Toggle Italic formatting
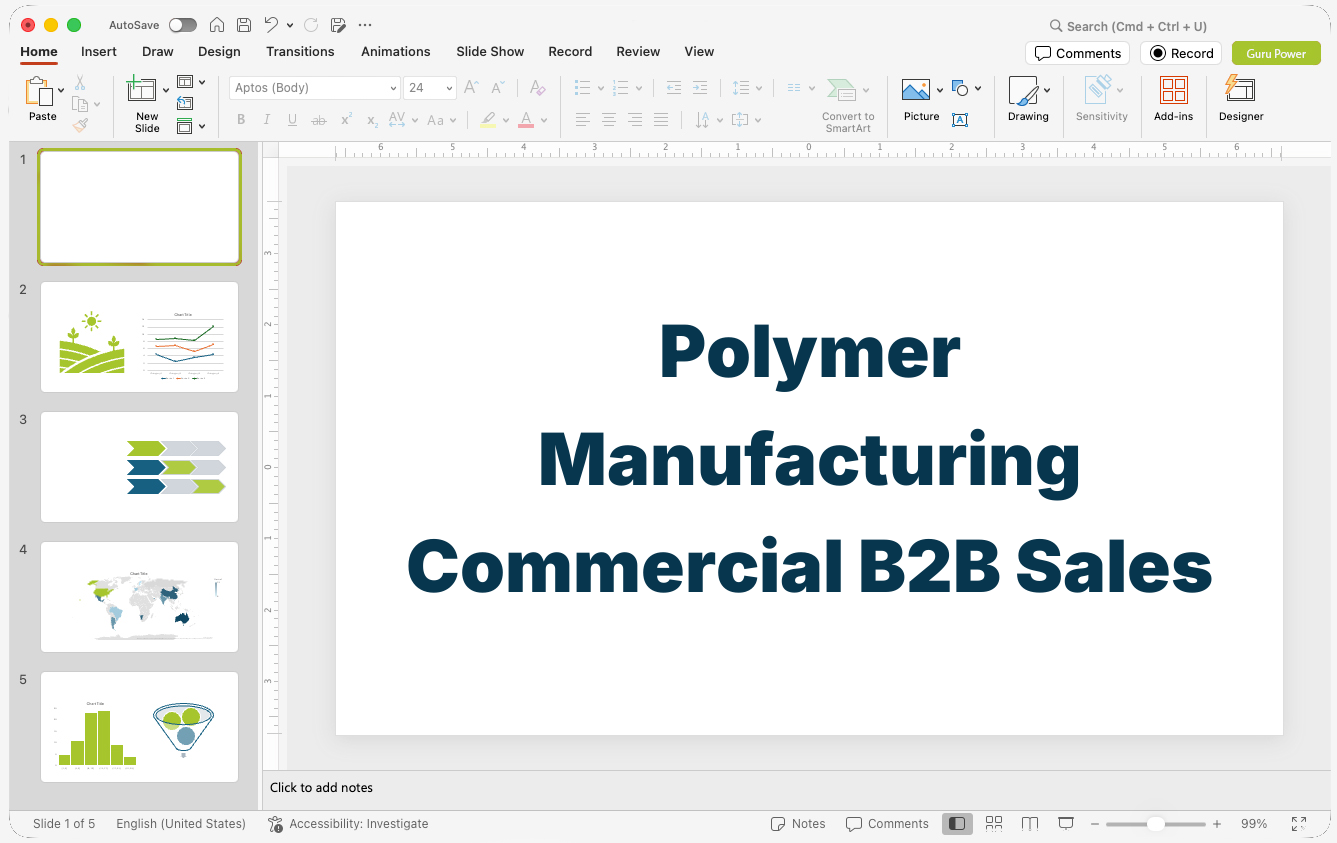The image size is (1337, 843). click(267, 120)
